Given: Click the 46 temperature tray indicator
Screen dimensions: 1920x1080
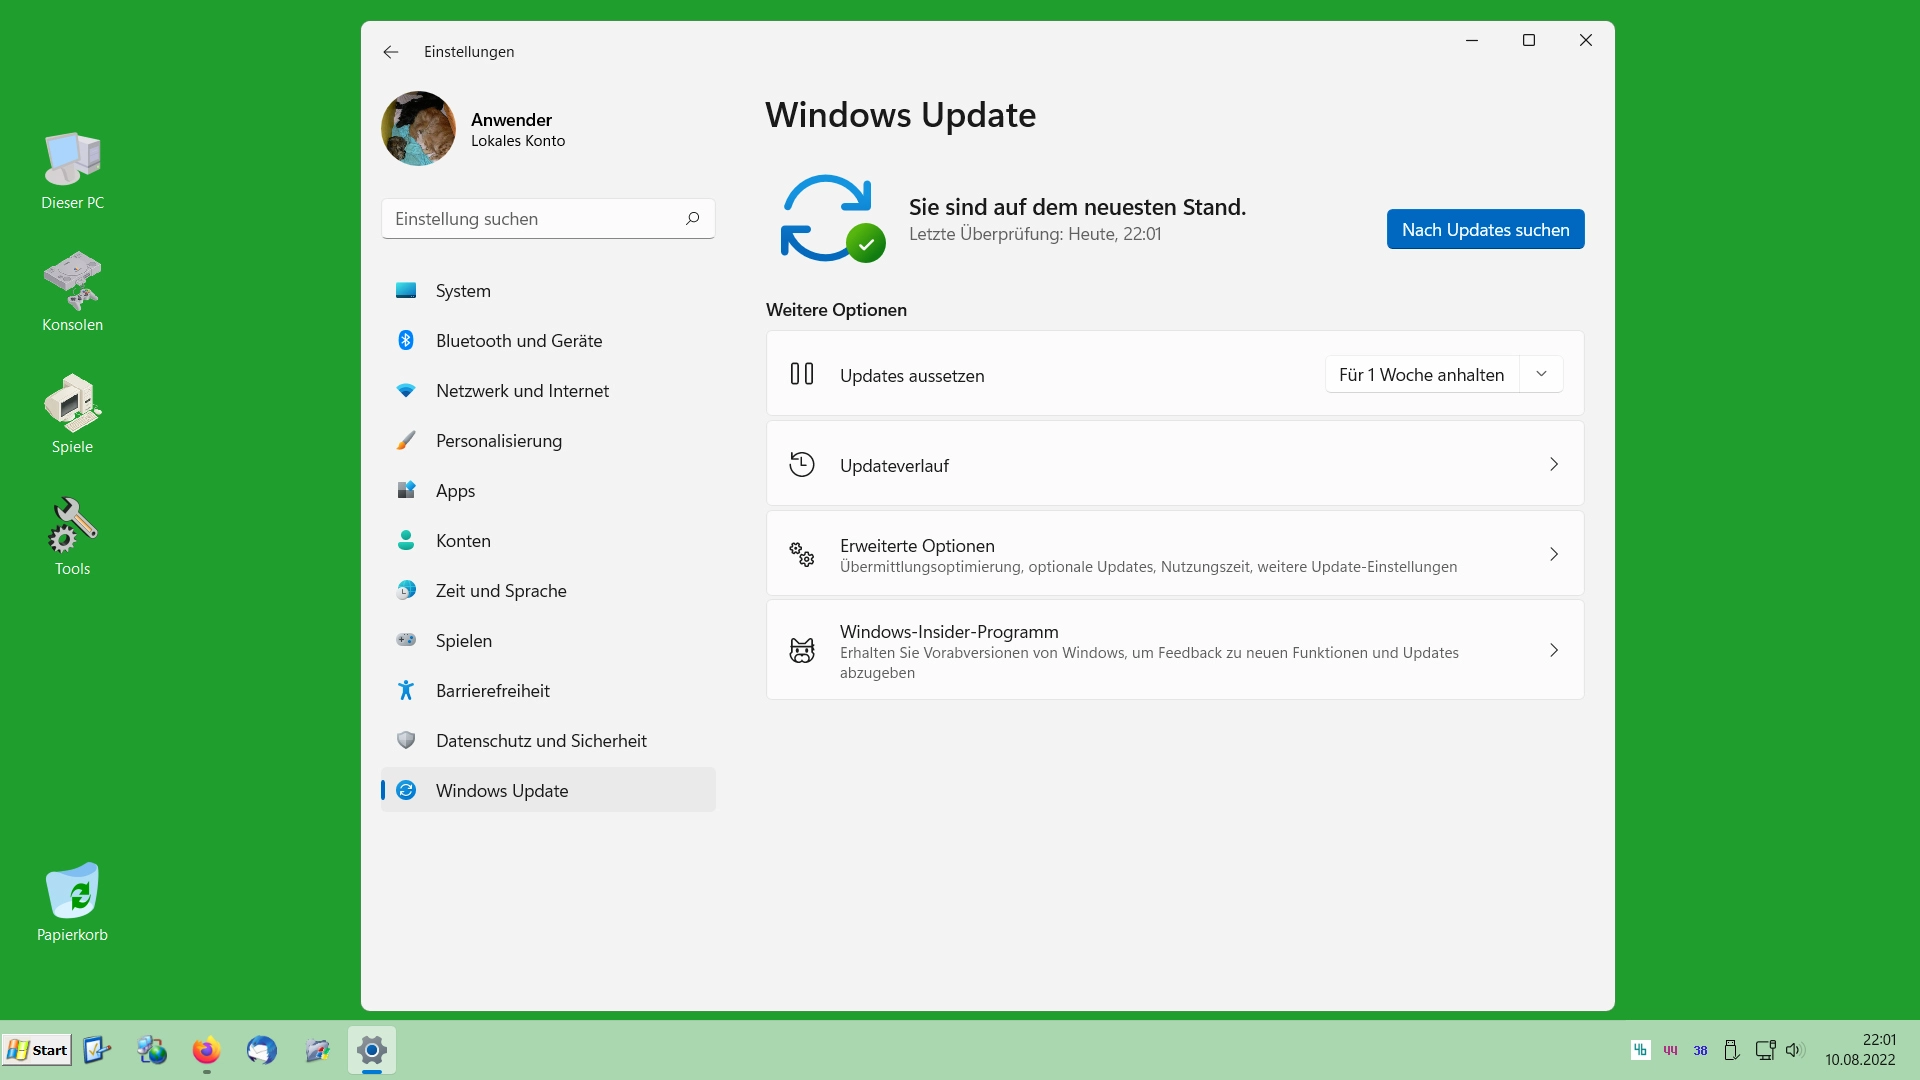Looking at the screenshot, I should tap(1640, 1050).
